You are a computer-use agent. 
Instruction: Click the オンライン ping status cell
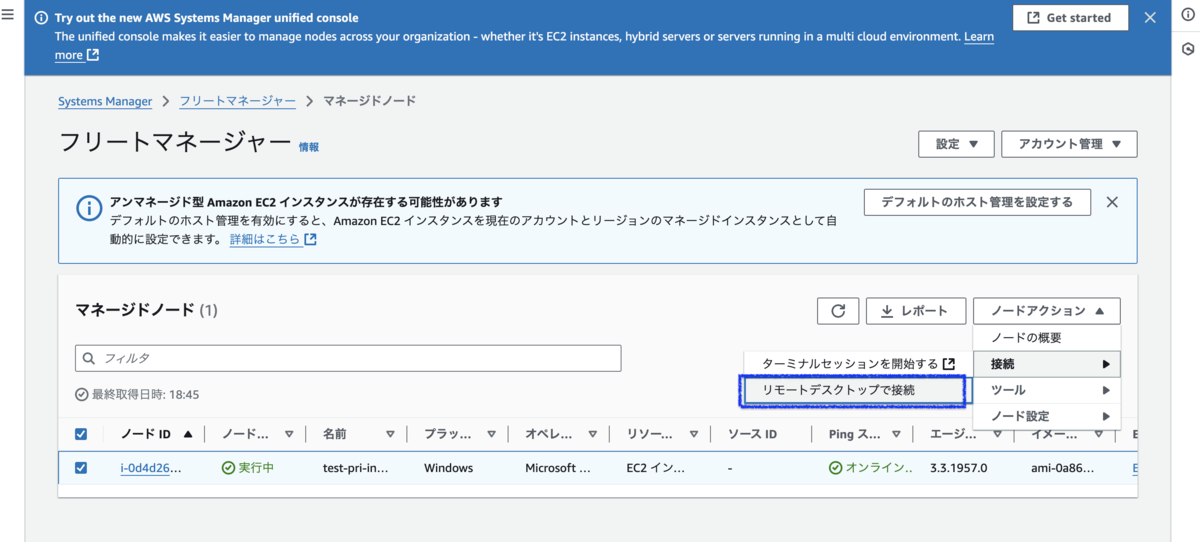(x=871, y=468)
